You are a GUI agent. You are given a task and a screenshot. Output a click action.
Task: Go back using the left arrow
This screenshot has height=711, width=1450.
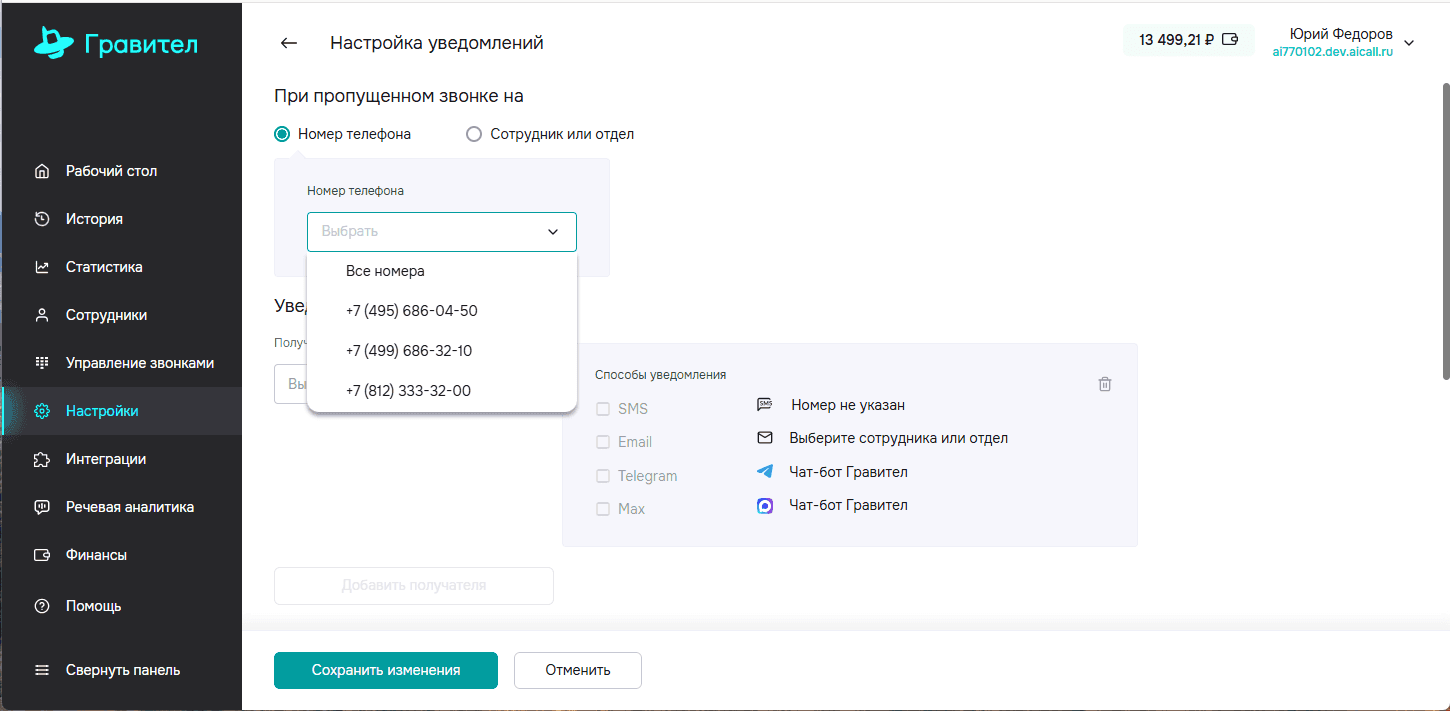(289, 43)
